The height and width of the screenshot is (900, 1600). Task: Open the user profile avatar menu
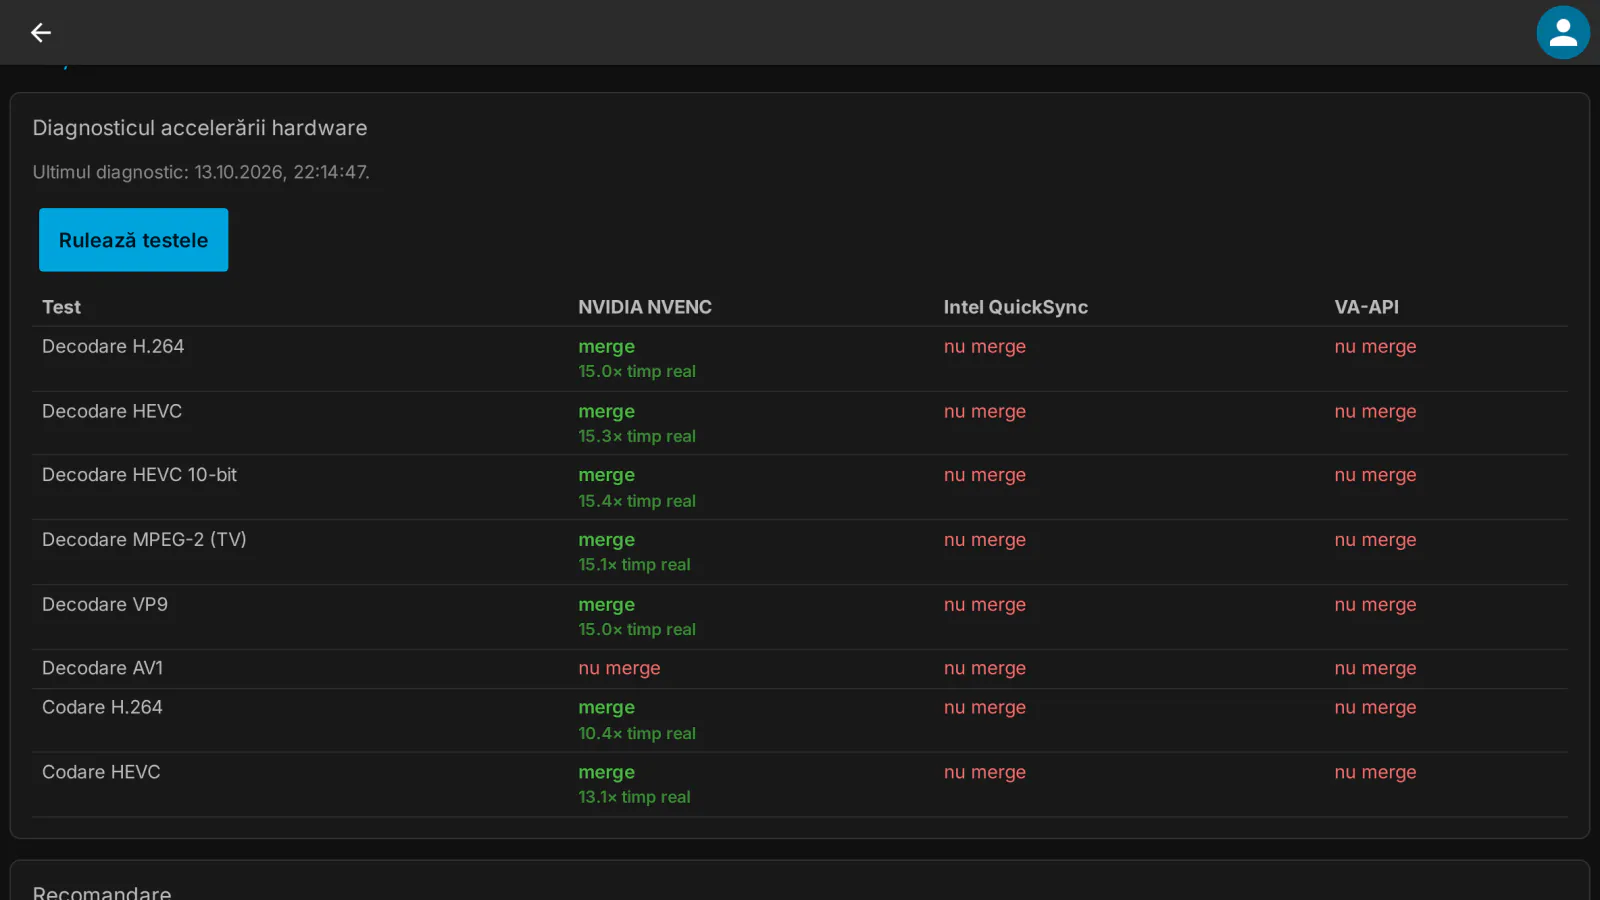pos(1563,33)
